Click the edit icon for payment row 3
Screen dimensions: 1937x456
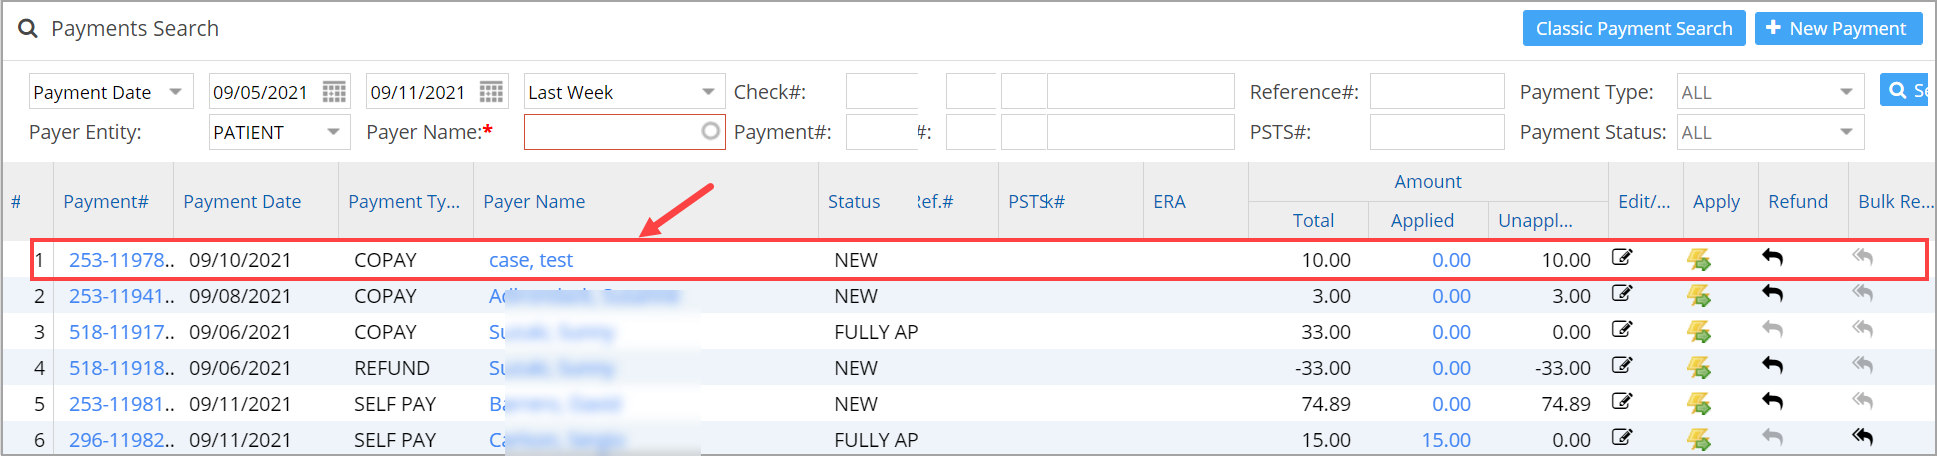pos(1622,330)
